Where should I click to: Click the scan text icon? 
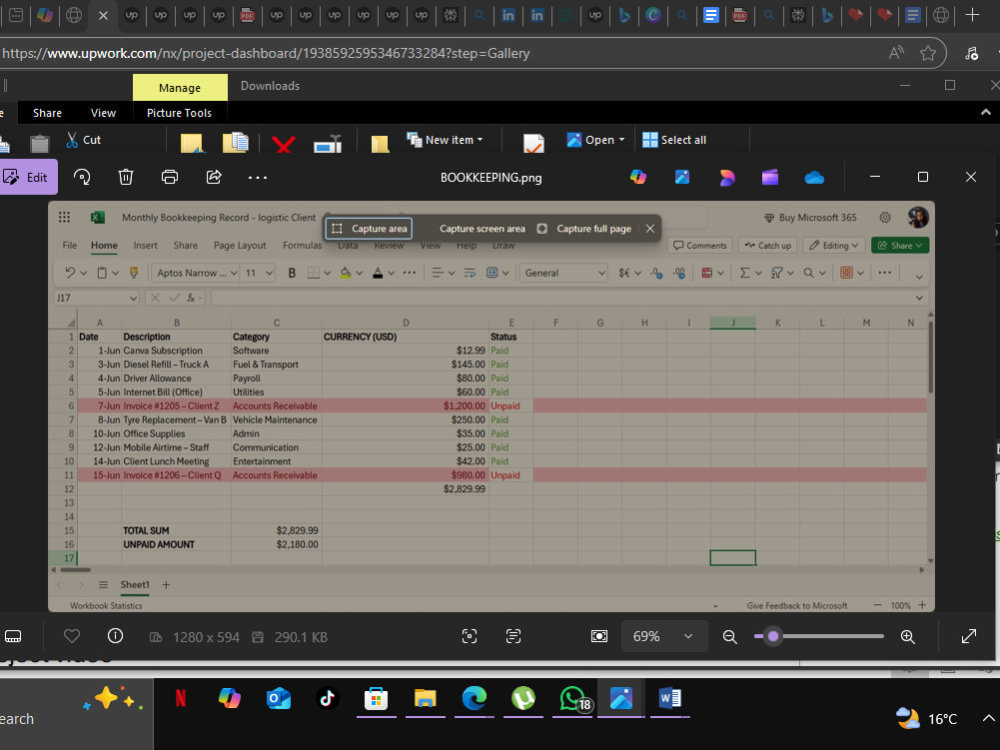(x=513, y=636)
